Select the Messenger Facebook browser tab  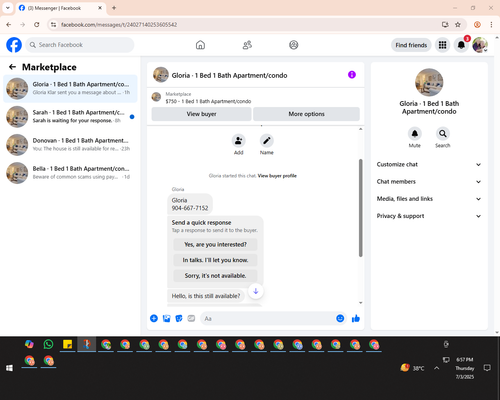coord(61,8)
